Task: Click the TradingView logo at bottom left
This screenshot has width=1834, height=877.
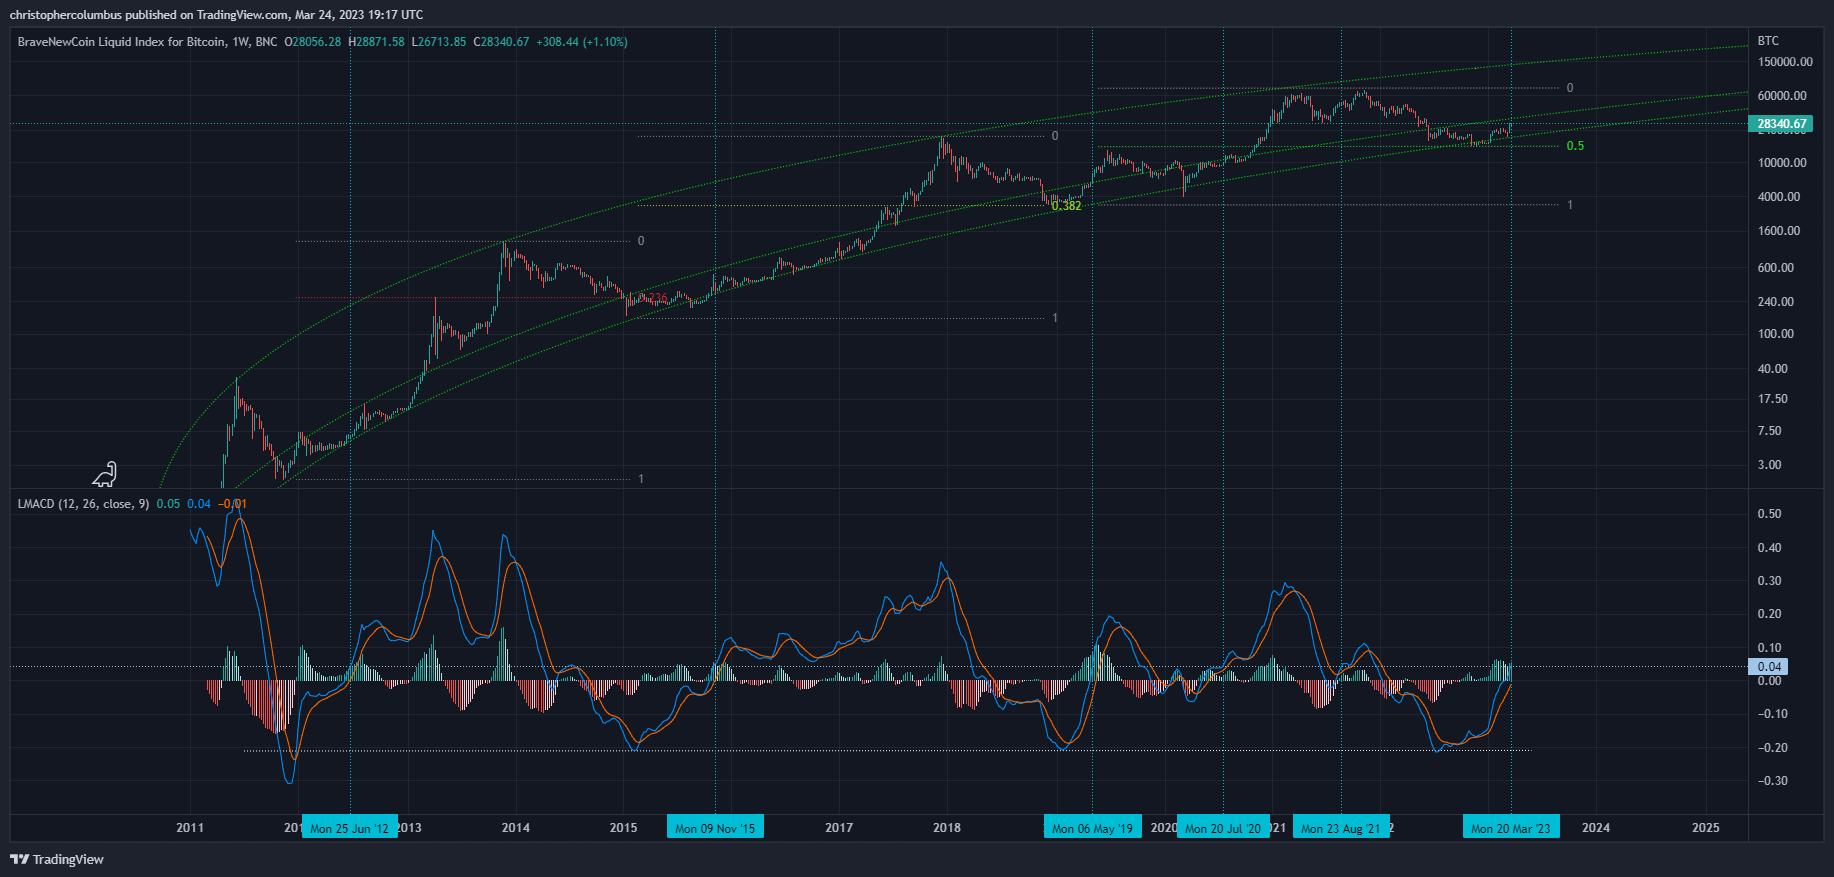Action: pyautogui.click(x=57, y=859)
